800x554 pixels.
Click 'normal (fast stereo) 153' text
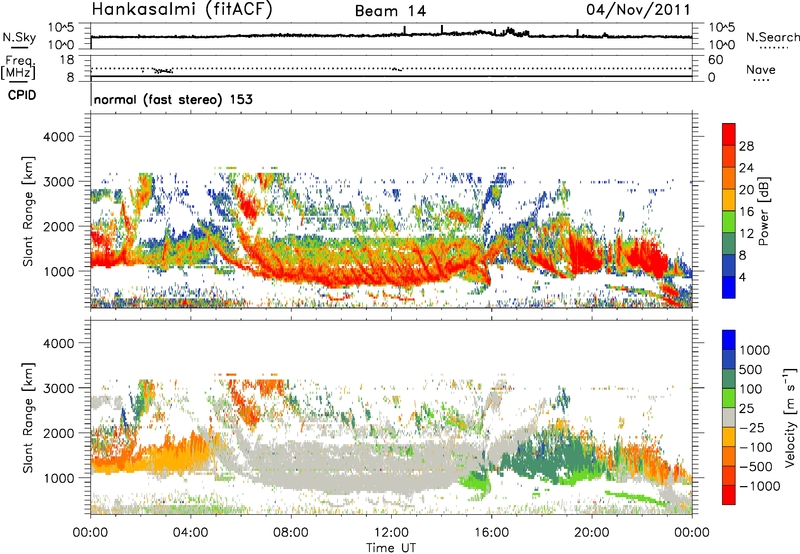[173, 99]
